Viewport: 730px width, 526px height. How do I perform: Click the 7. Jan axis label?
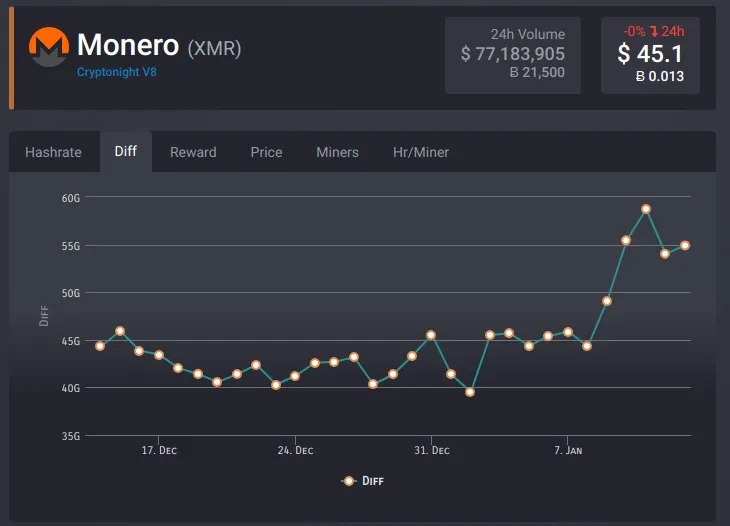[x=568, y=450]
